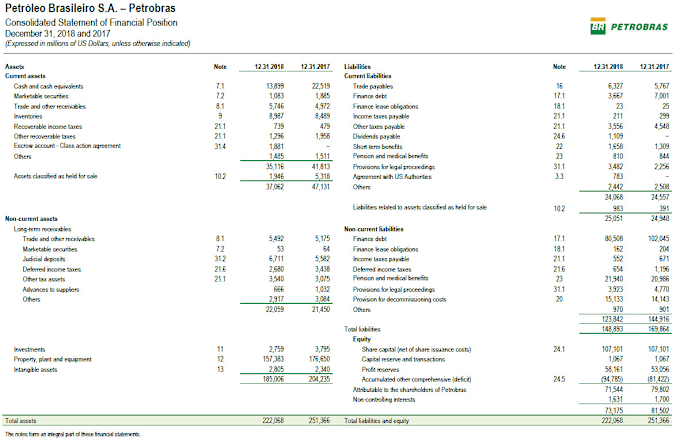This screenshot has height=441, width=680.
Task: Click the 'Non-current liabilities' heading
Action: 374,229
